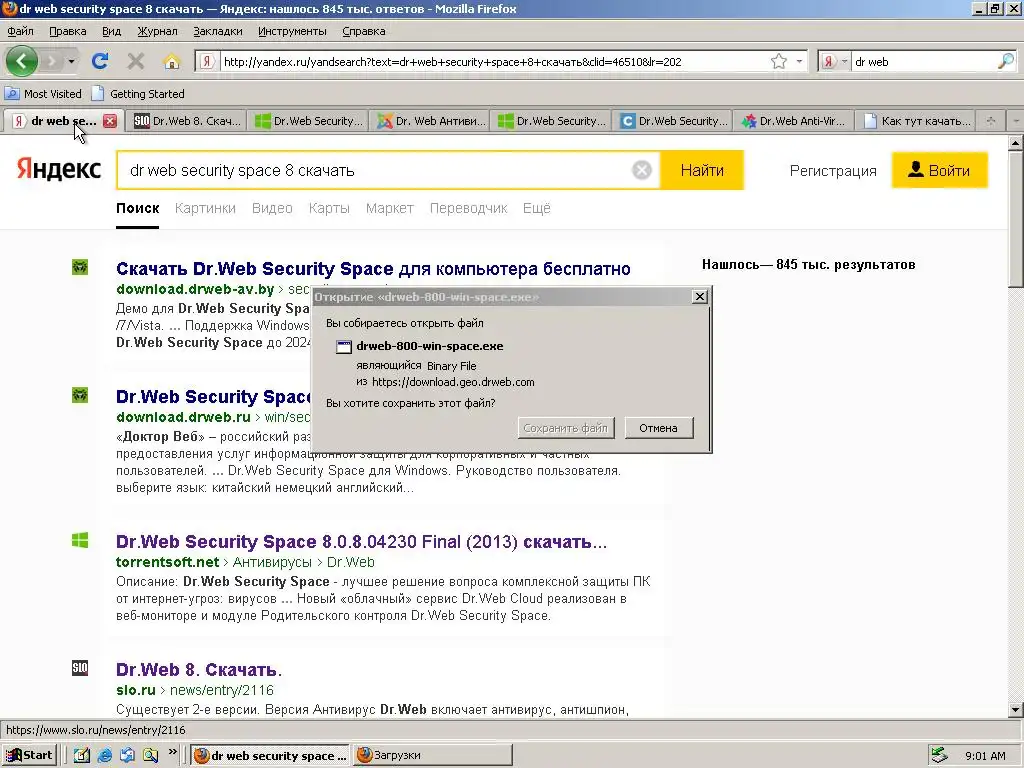Click the yellow Войти button
The image size is (1024, 768).
(940, 170)
